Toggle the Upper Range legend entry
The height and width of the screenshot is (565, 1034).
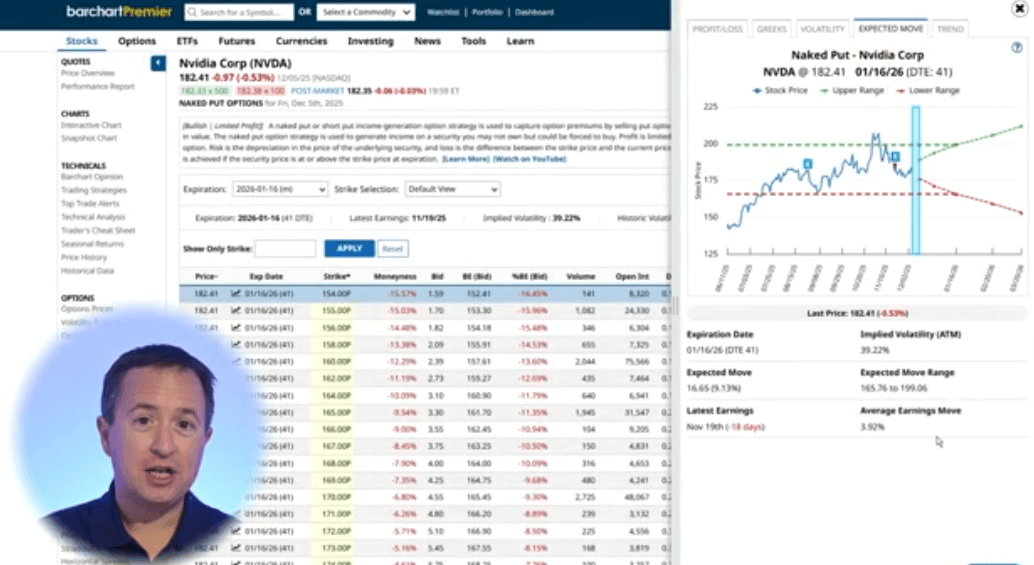pyautogui.click(x=853, y=90)
